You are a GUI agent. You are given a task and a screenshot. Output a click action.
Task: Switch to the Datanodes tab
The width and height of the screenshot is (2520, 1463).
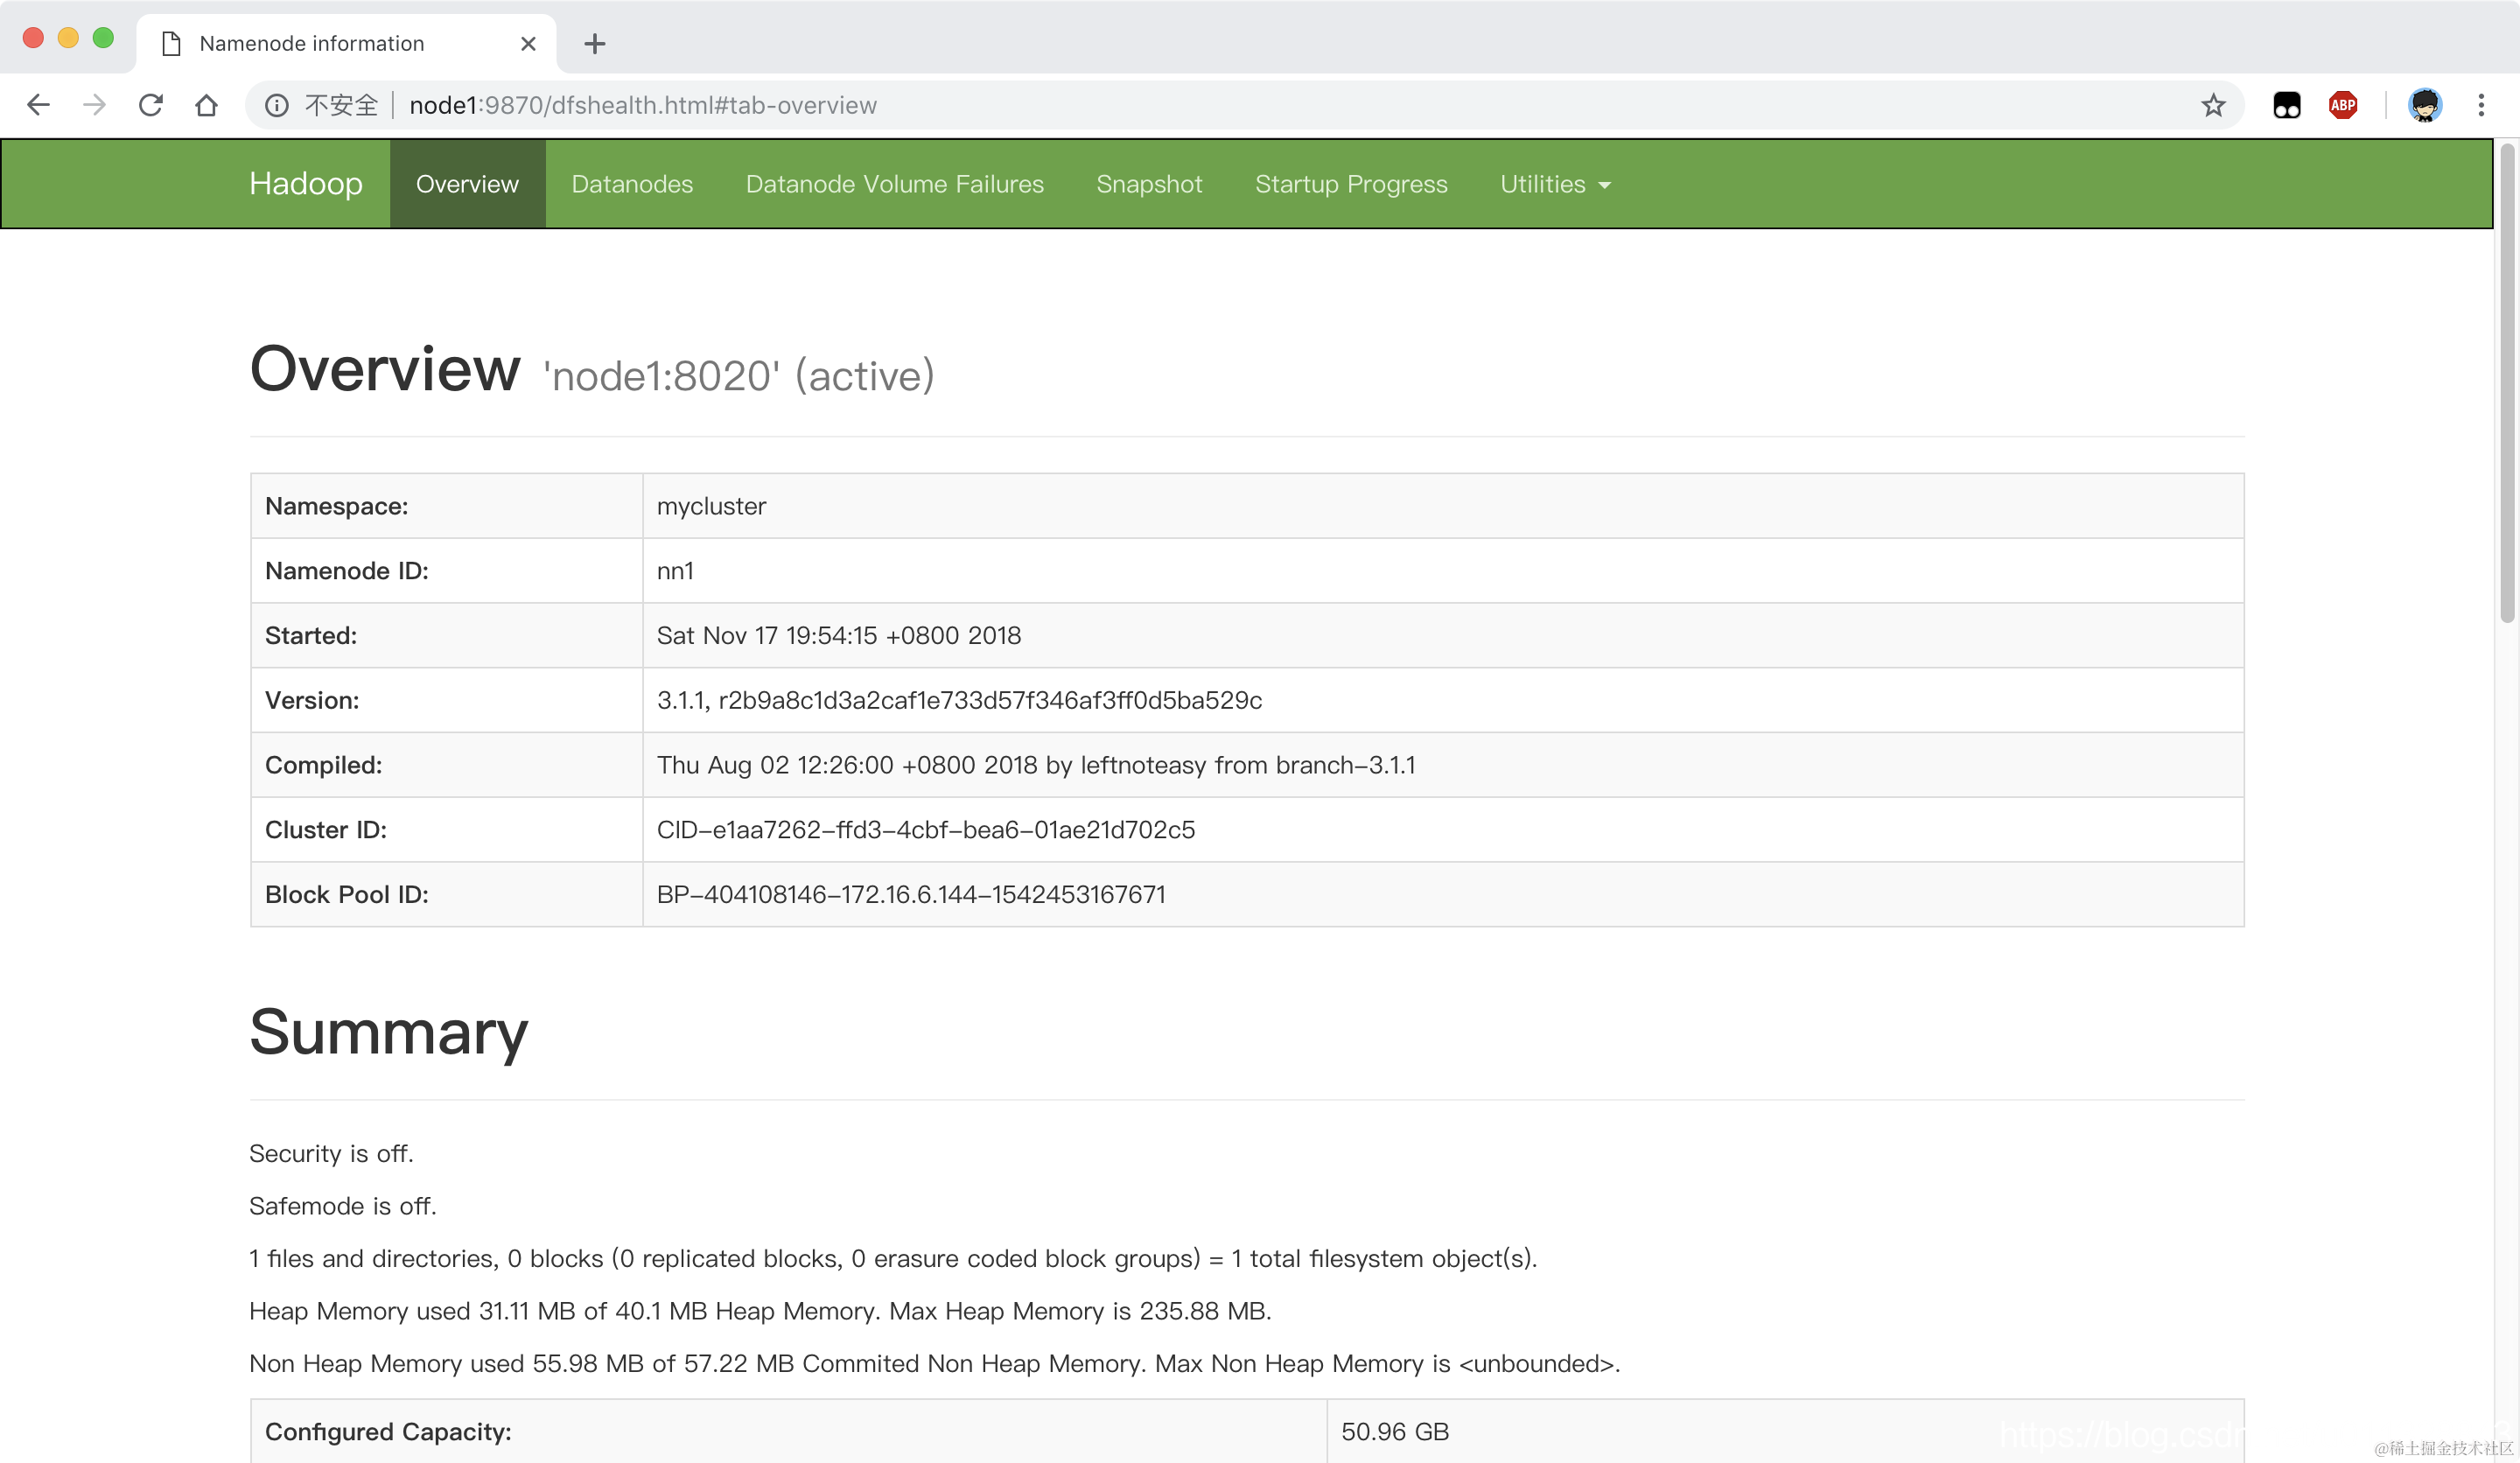(x=632, y=184)
